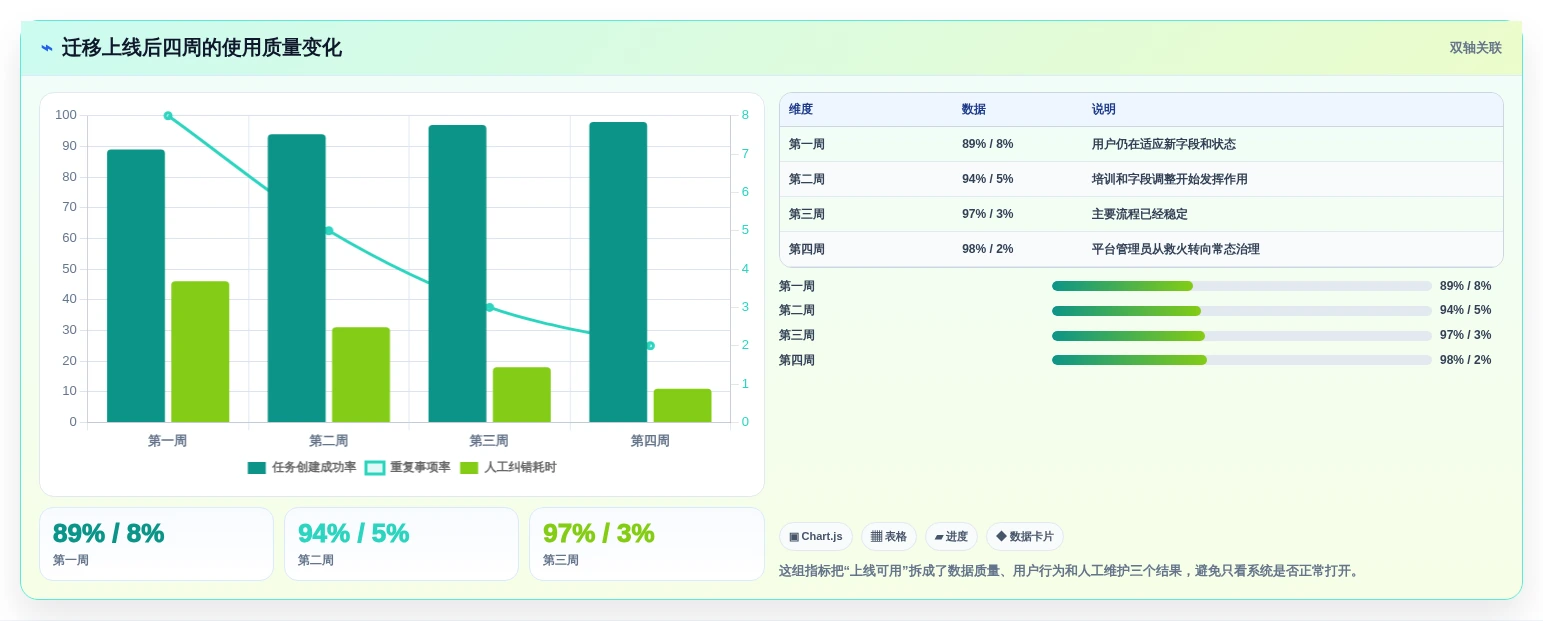This screenshot has height=621, width=1543.
Task: Click the 第四周 x-axis label
Action: point(650,441)
